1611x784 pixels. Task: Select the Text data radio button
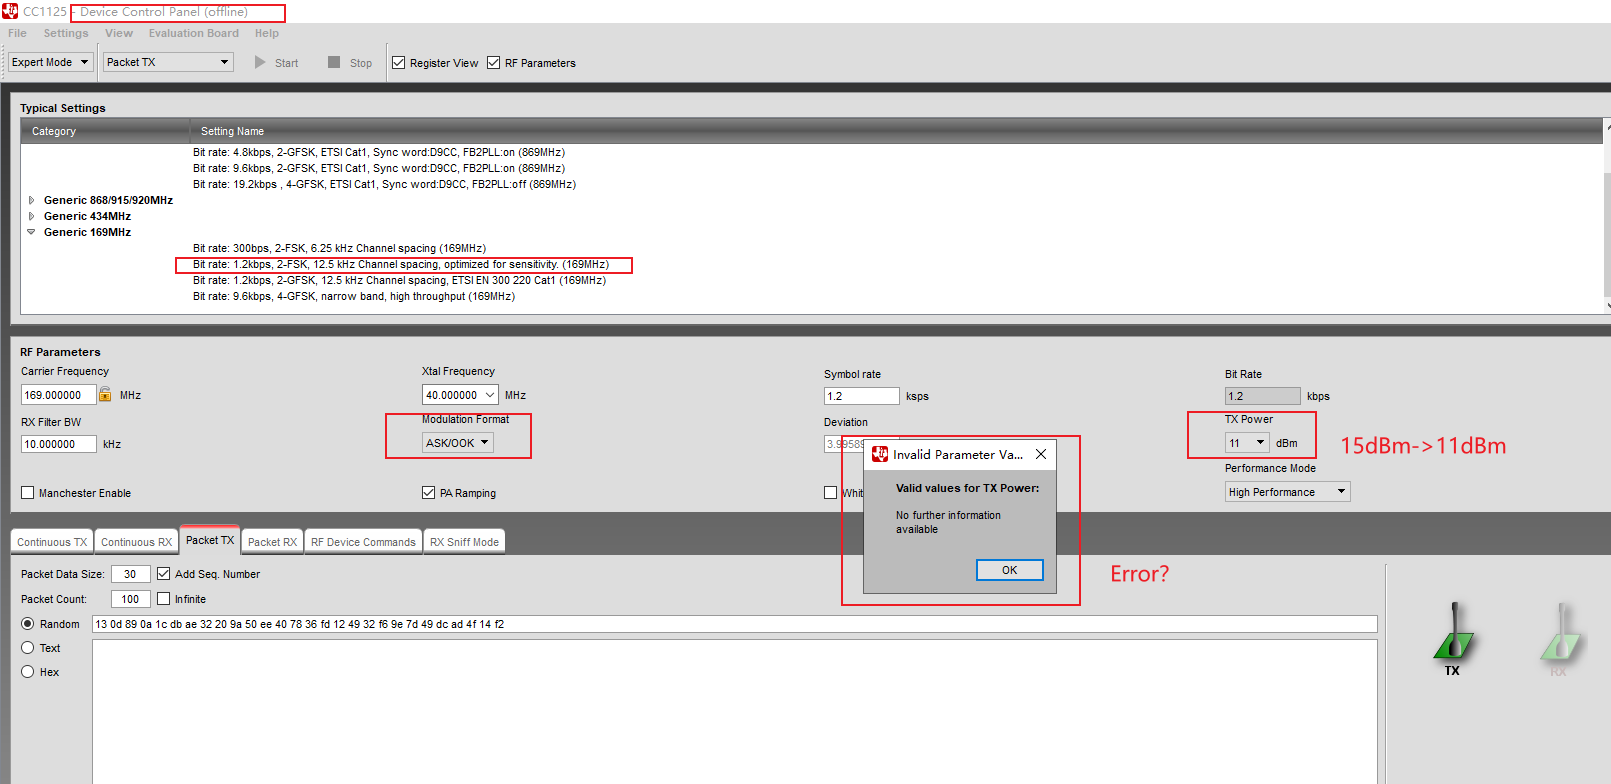pos(28,647)
